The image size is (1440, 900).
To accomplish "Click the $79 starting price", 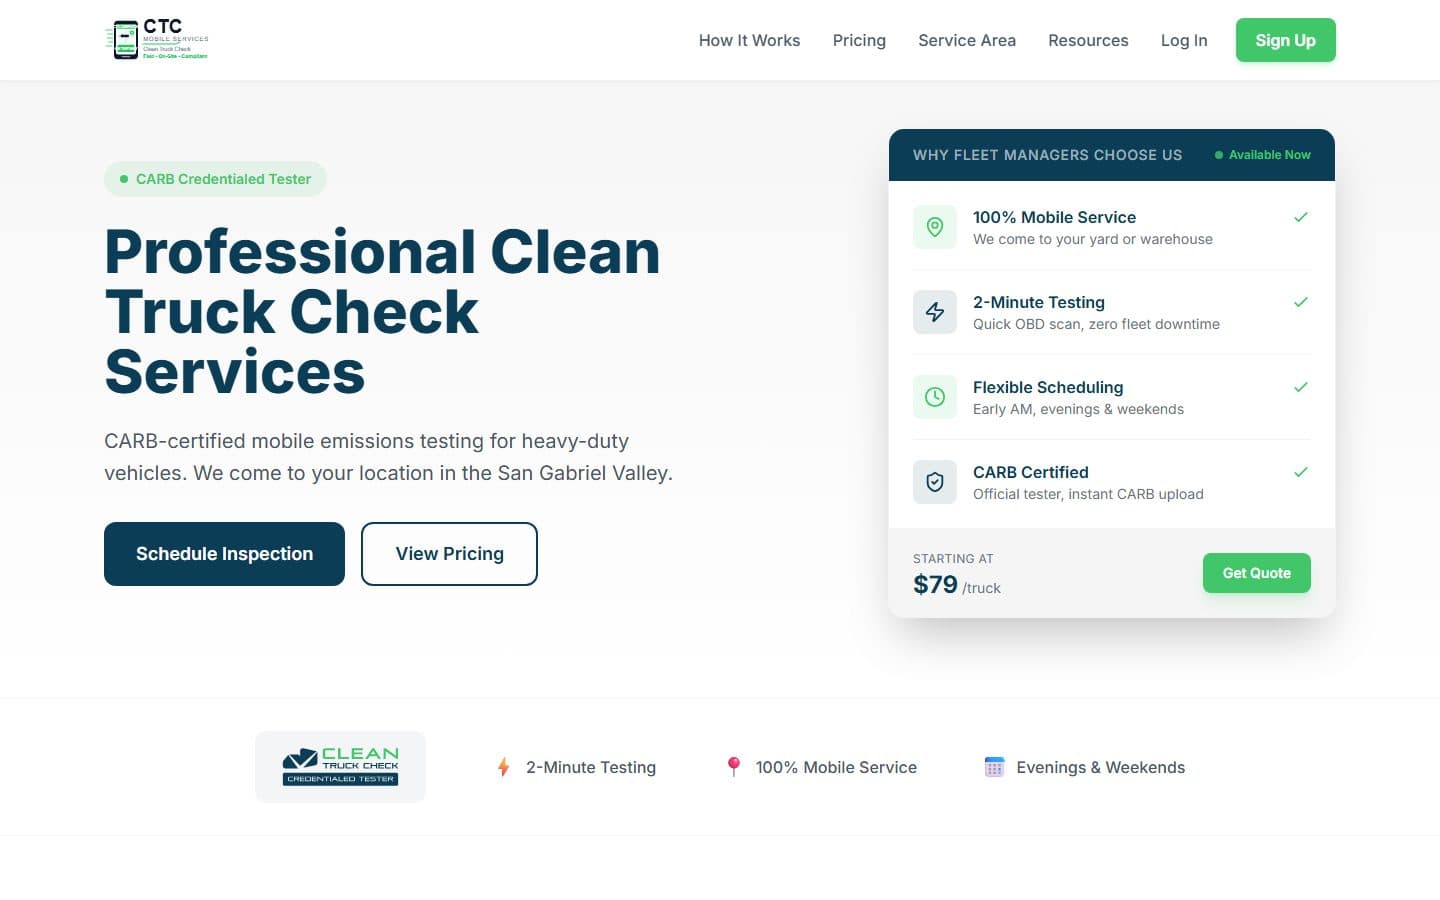I will [935, 584].
